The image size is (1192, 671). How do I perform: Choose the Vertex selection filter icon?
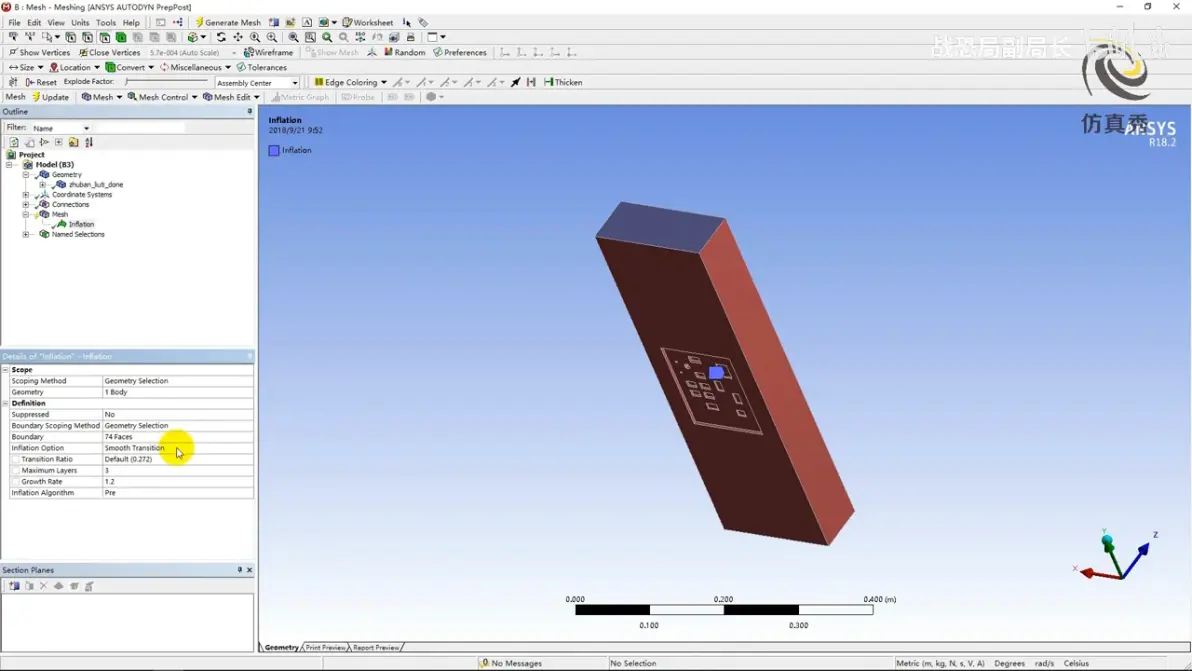point(71,36)
